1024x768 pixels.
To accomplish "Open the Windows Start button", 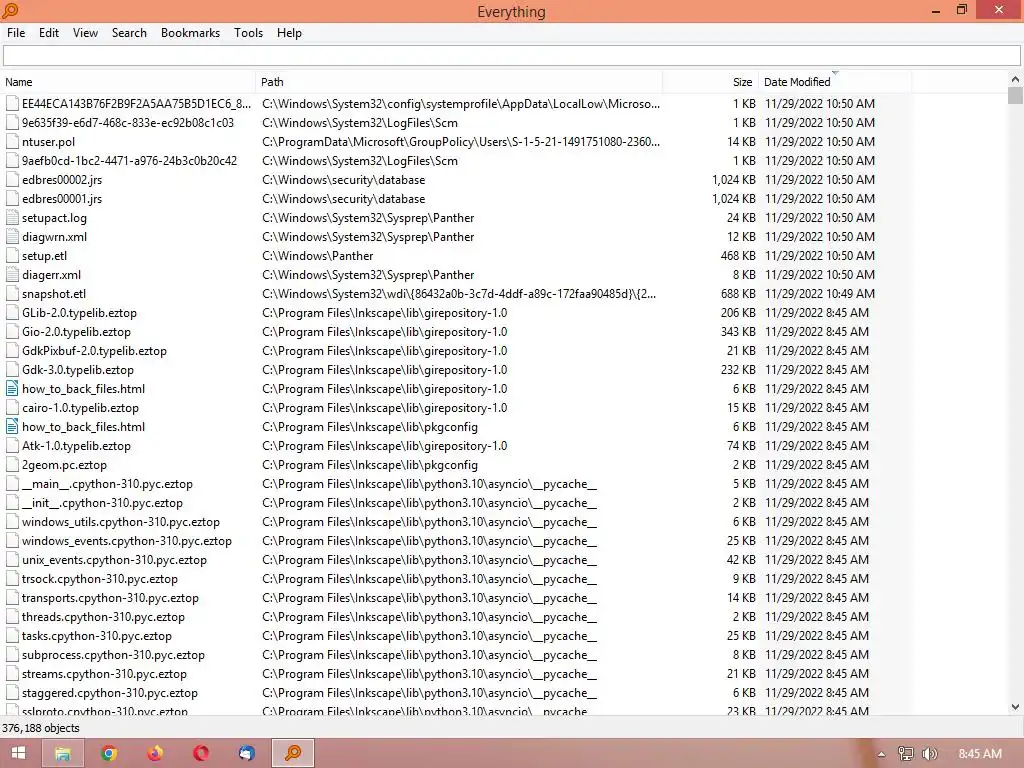I will coord(18,753).
